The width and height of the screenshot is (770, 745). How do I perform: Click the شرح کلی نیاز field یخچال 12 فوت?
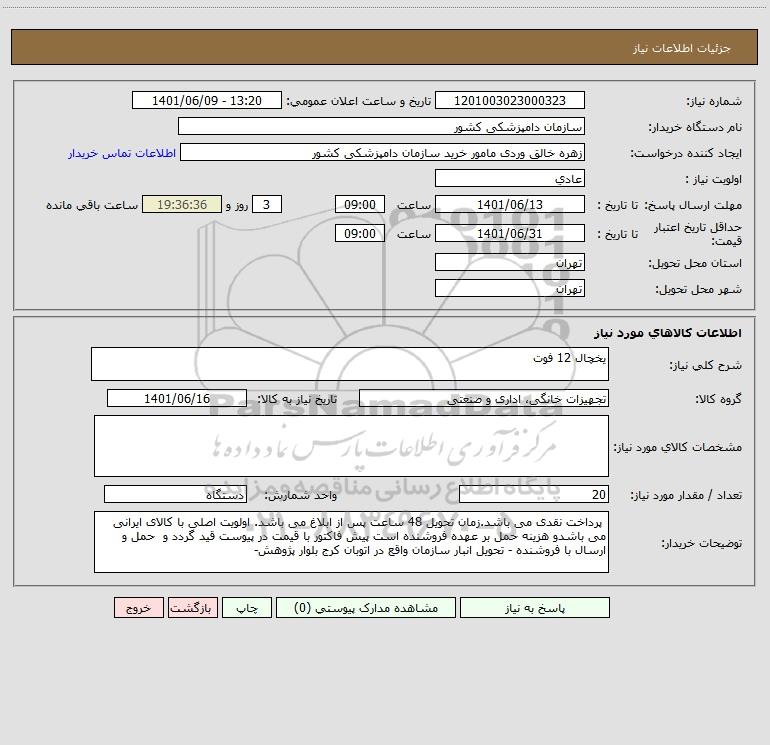[350, 364]
